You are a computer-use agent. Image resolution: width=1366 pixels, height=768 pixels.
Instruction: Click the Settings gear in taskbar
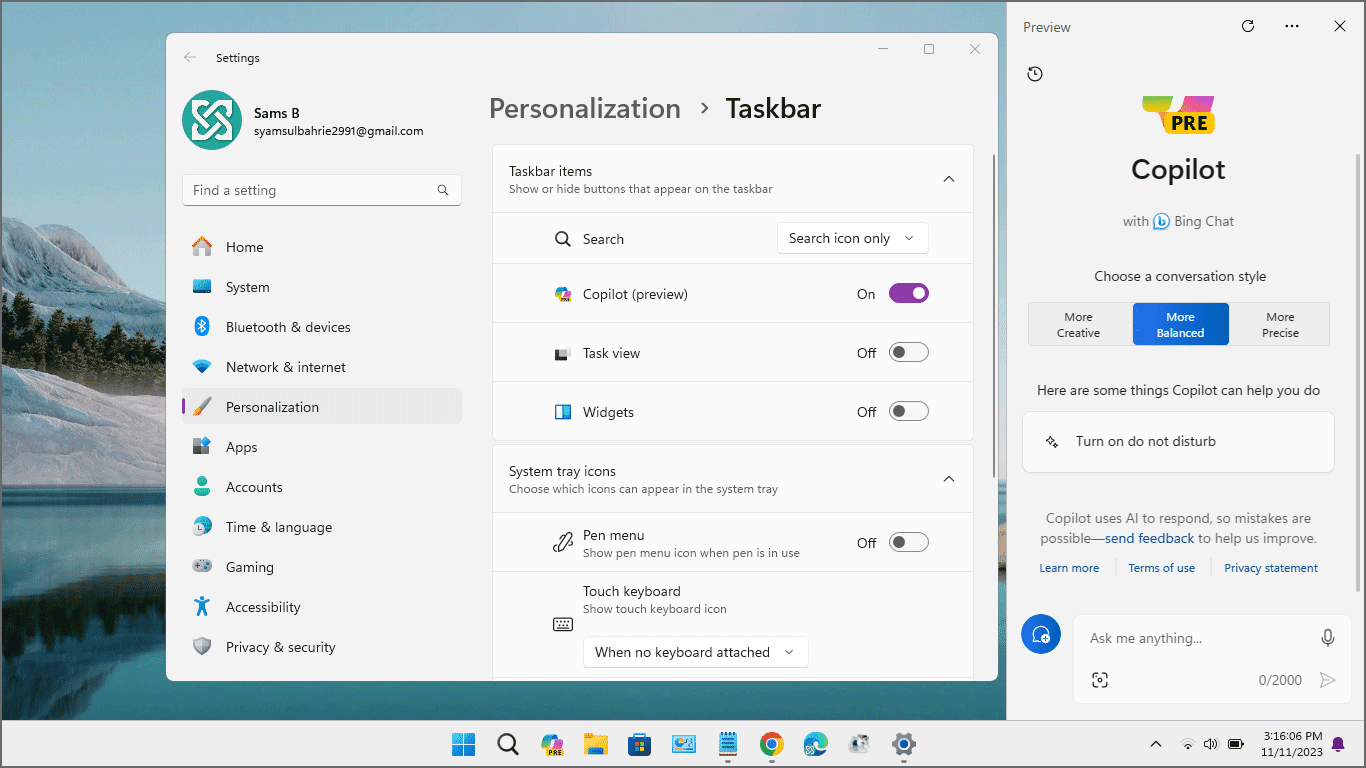pos(904,744)
